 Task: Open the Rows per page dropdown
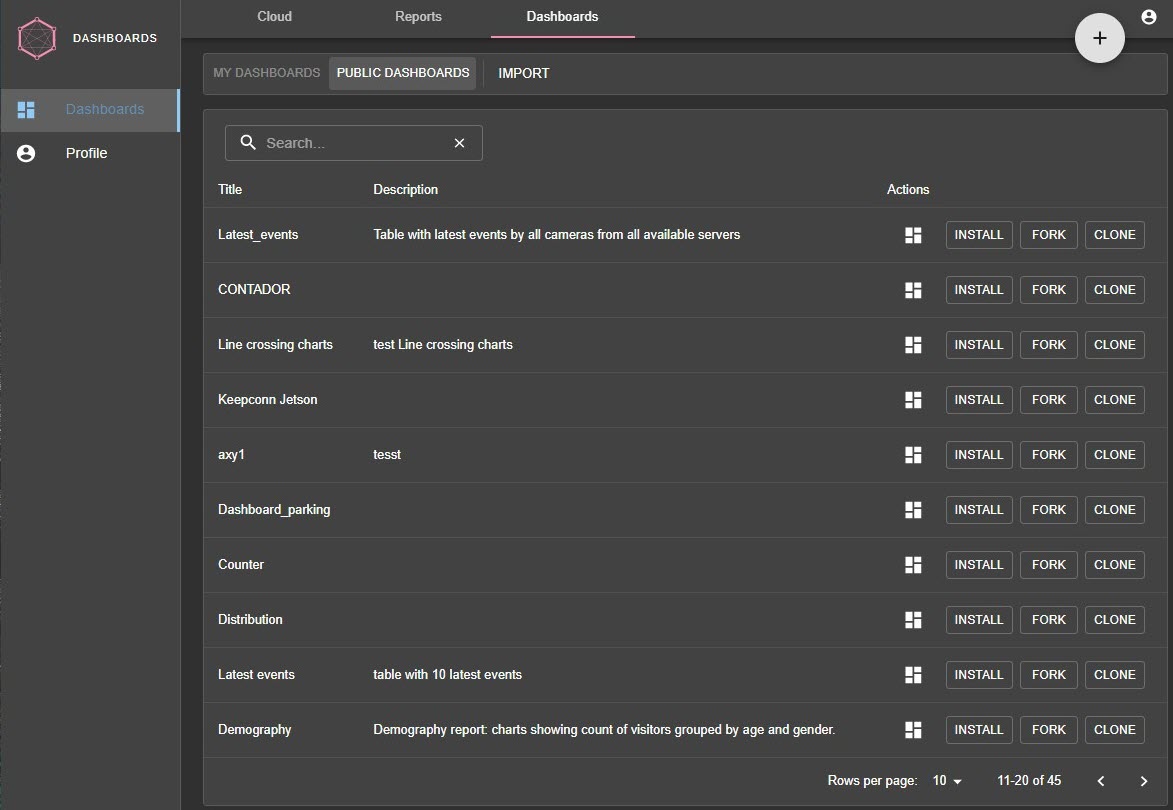(947, 781)
